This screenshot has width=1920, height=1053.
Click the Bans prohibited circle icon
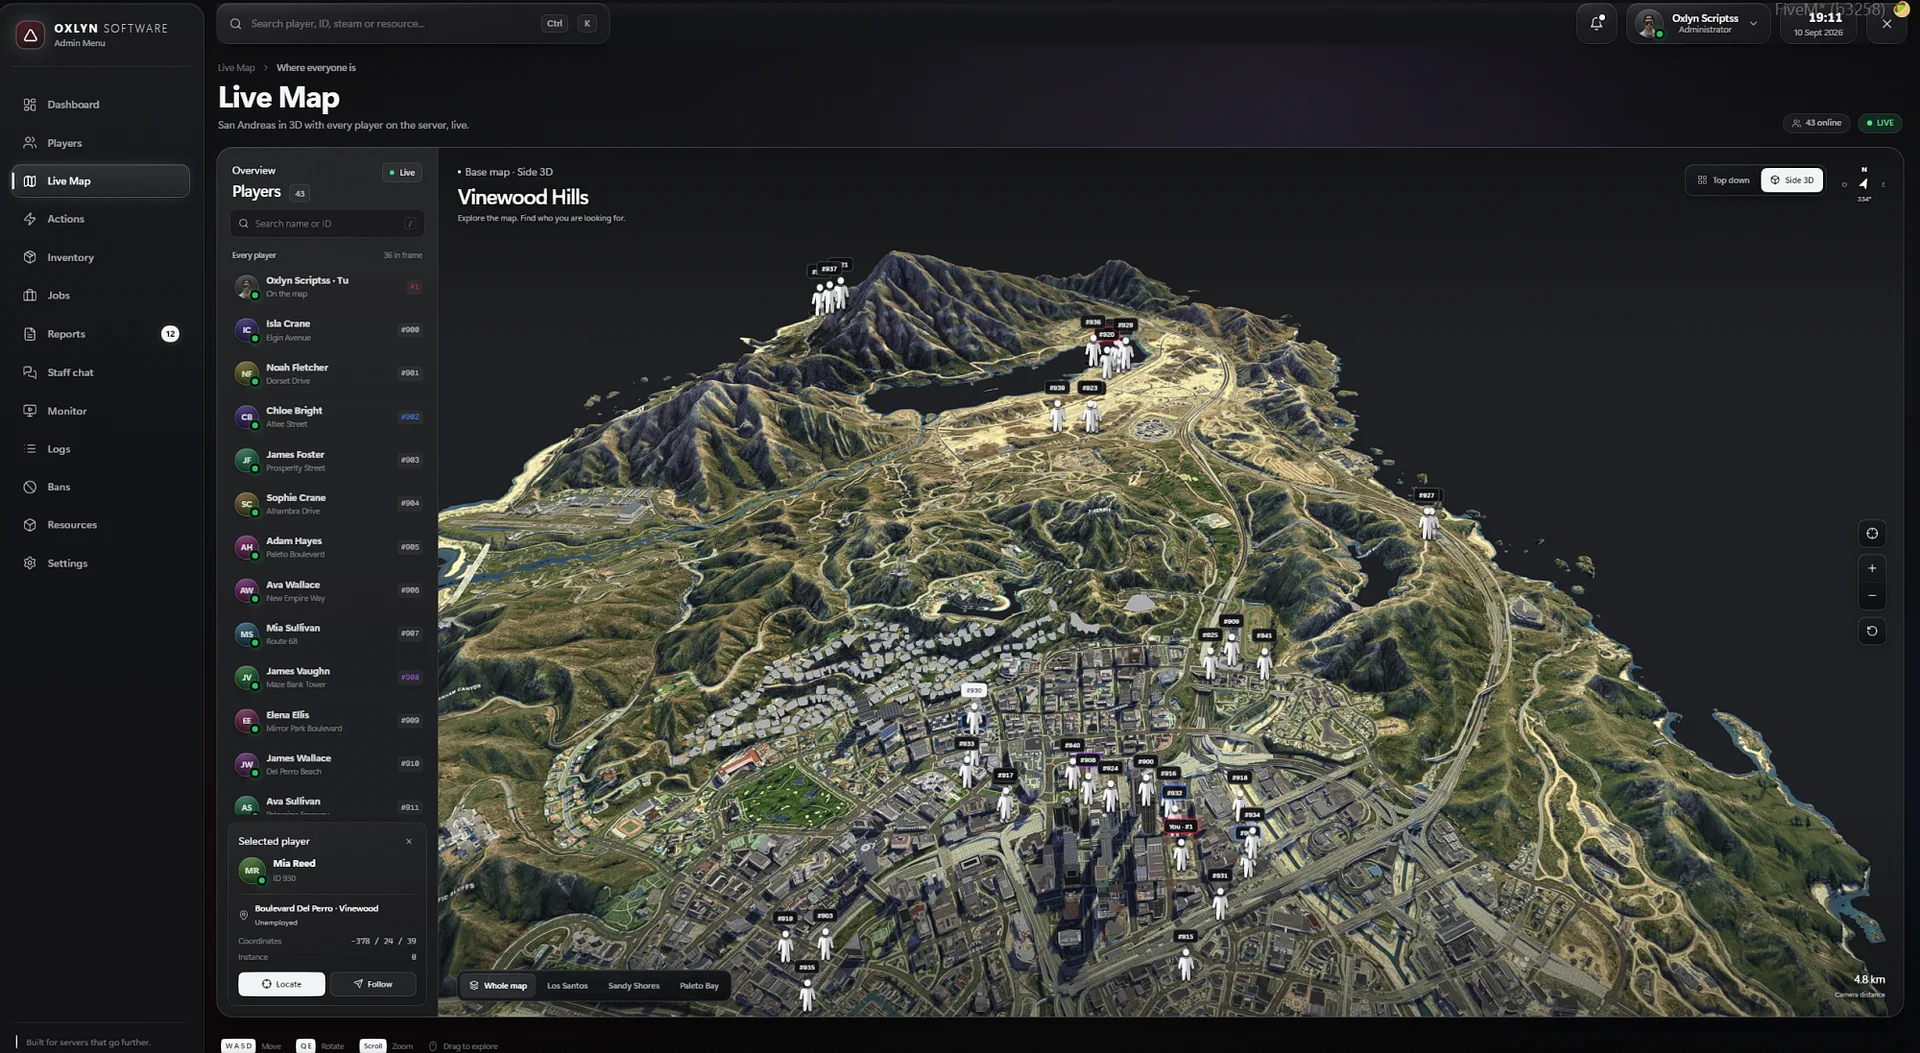30,487
